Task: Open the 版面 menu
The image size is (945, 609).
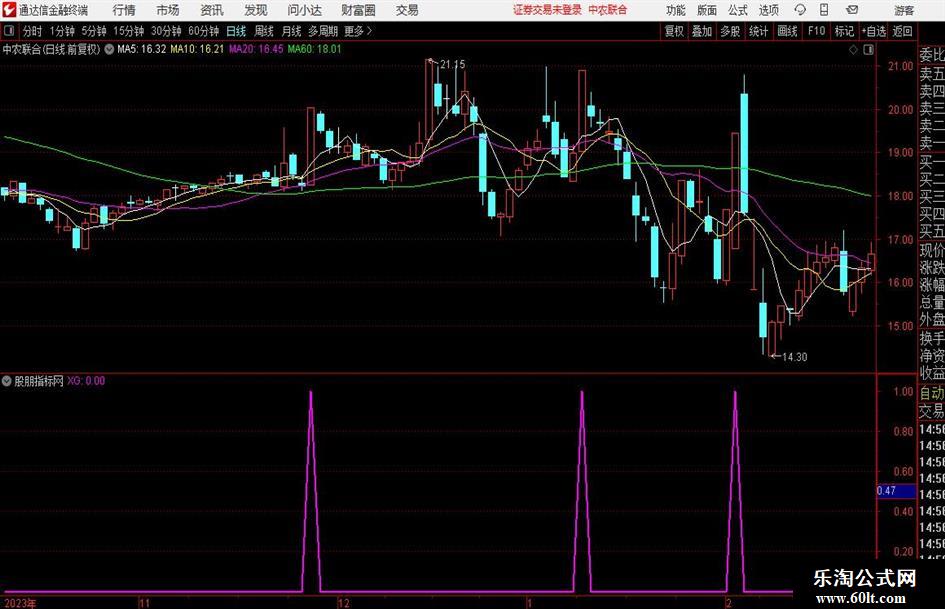Action: point(707,10)
